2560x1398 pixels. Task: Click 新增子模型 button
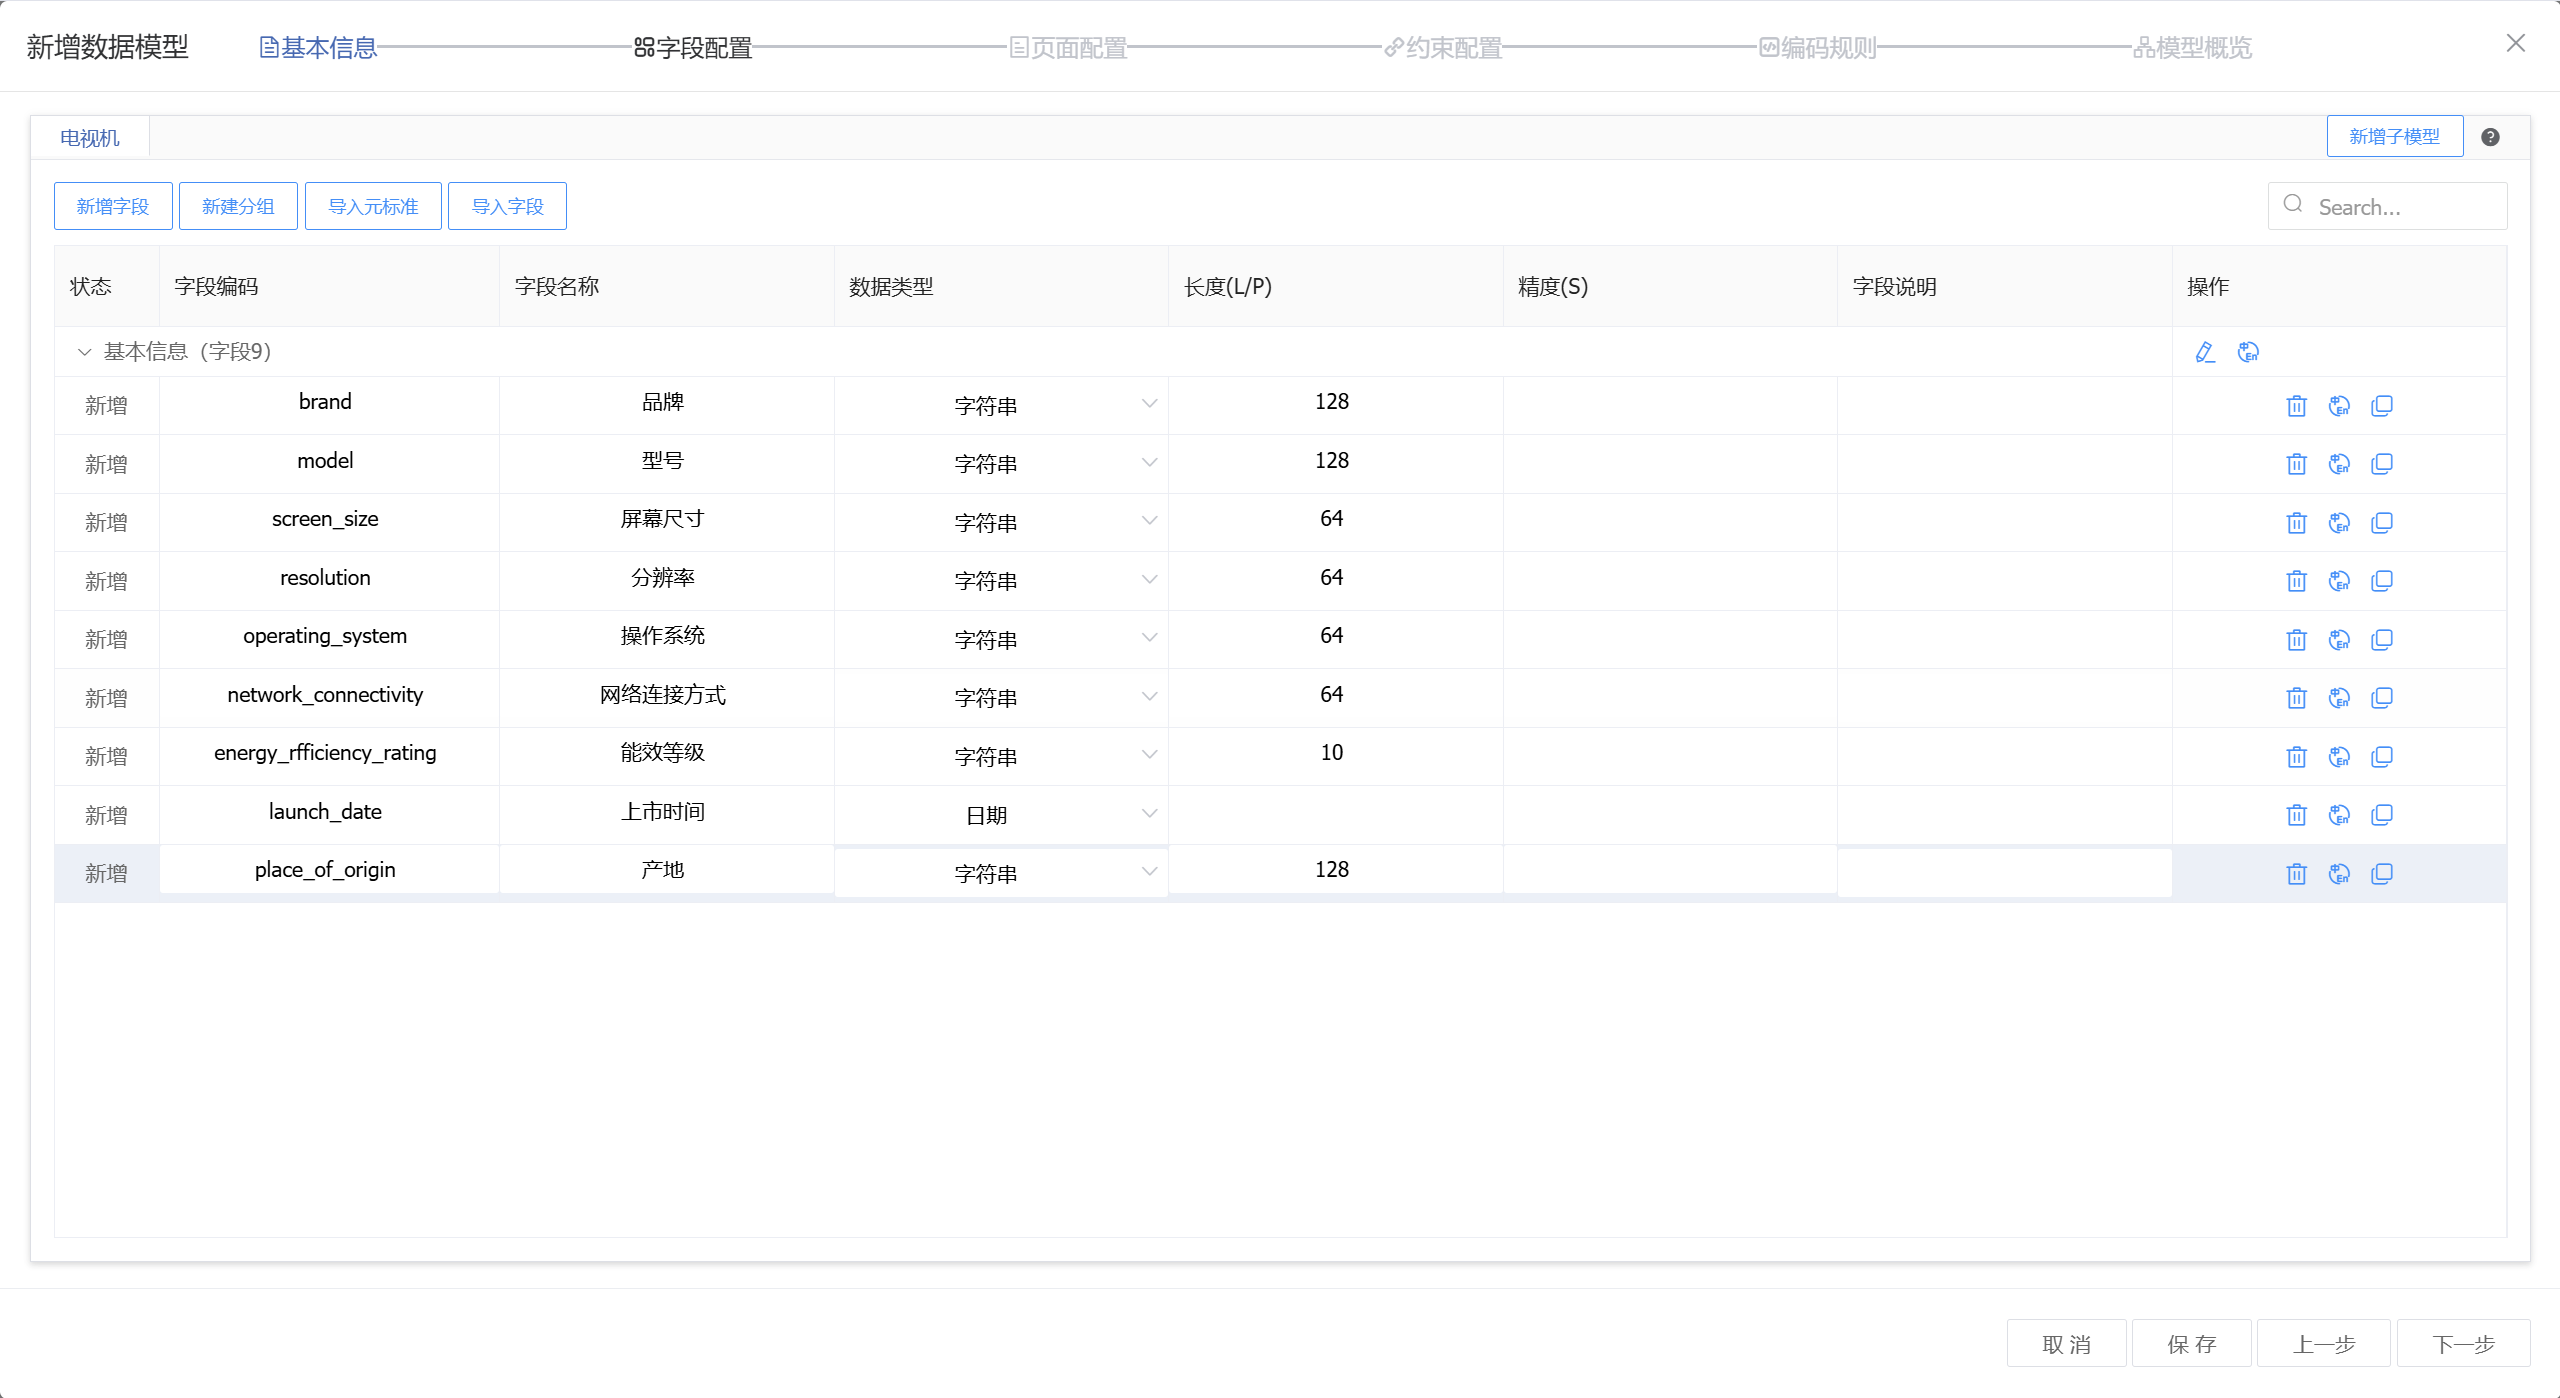(2394, 137)
